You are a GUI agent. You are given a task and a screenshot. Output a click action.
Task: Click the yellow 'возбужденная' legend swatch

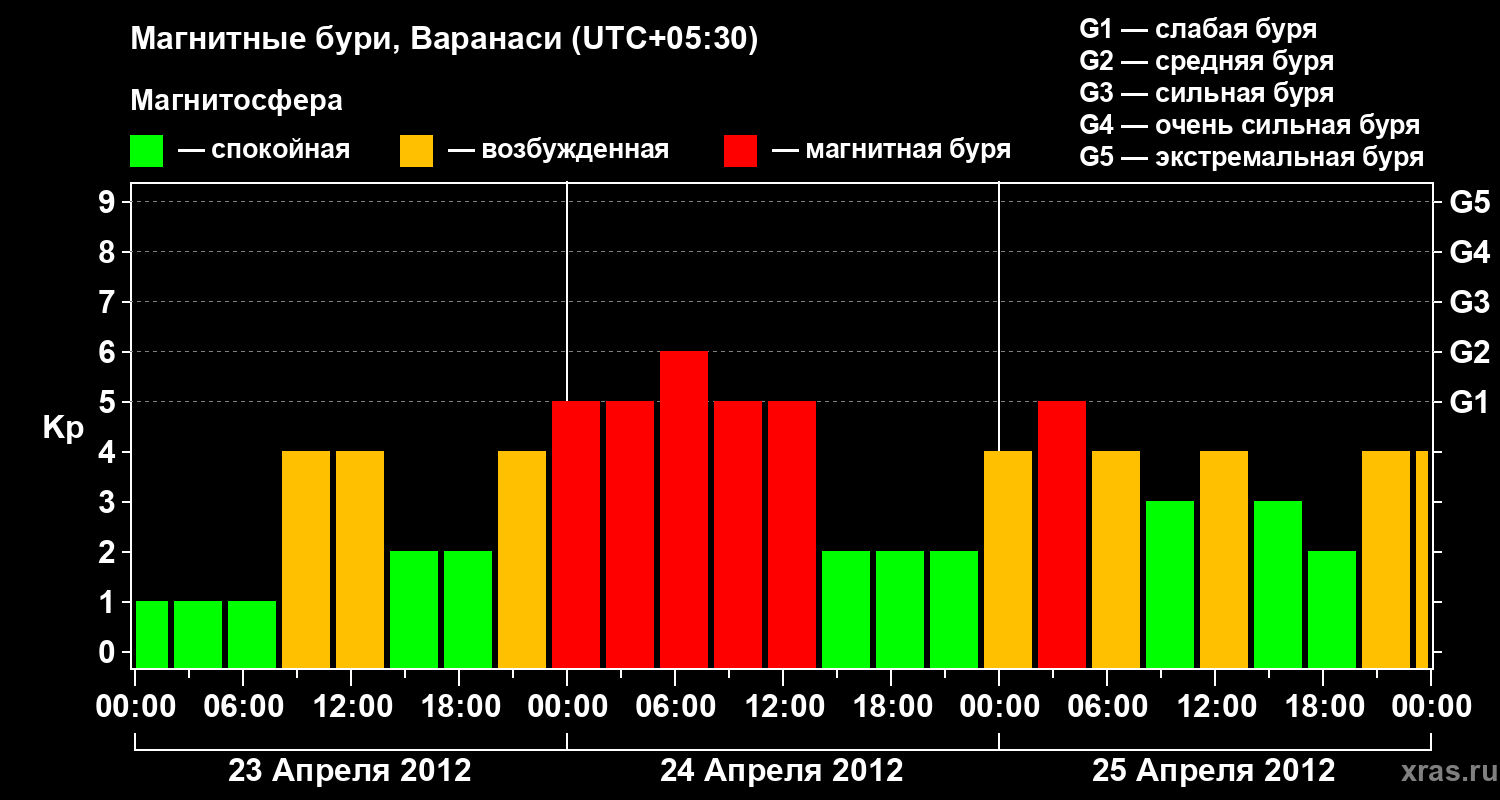[x=416, y=151]
